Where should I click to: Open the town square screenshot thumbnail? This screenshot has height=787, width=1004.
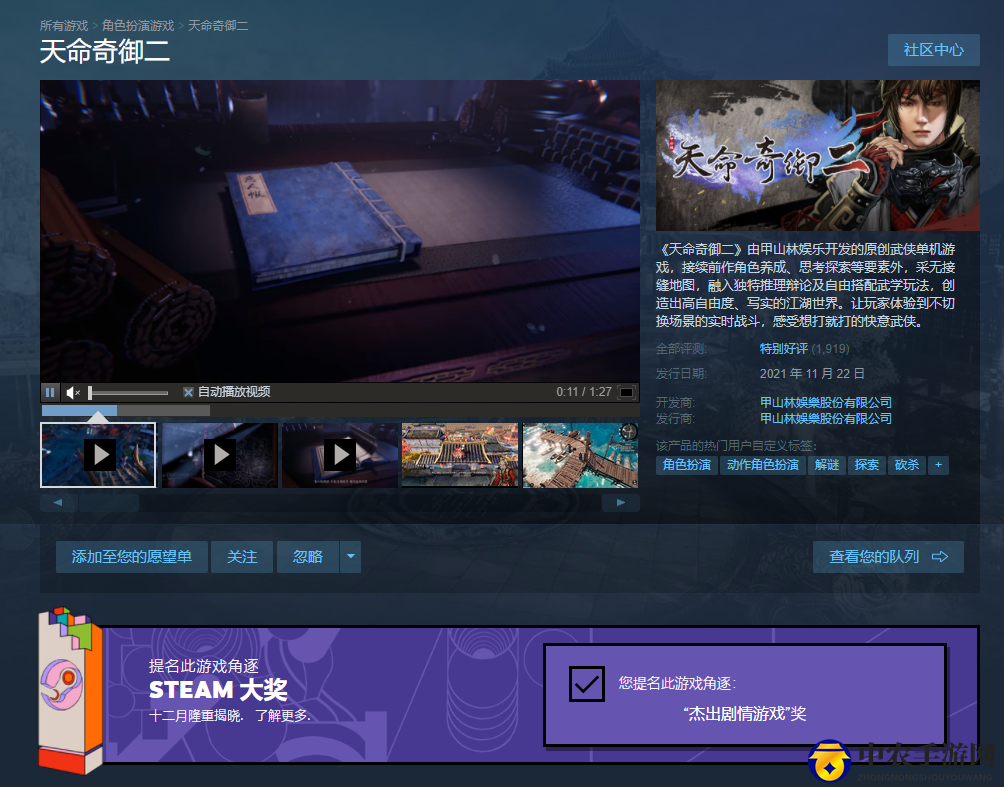(x=460, y=455)
